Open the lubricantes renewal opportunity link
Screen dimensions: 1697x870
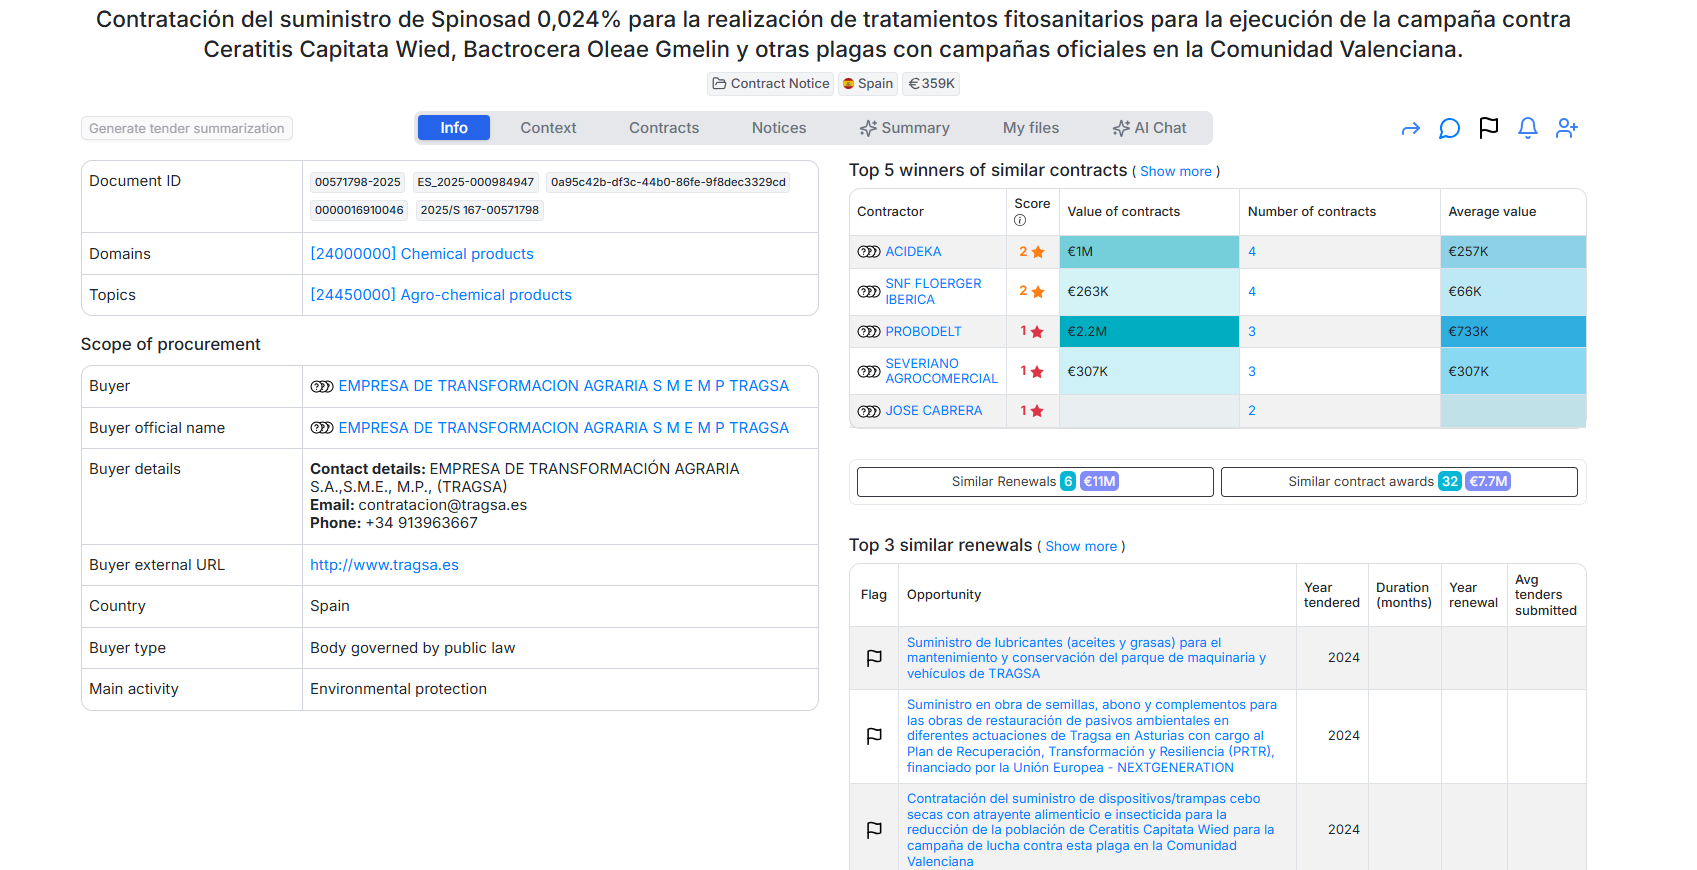pos(1086,658)
